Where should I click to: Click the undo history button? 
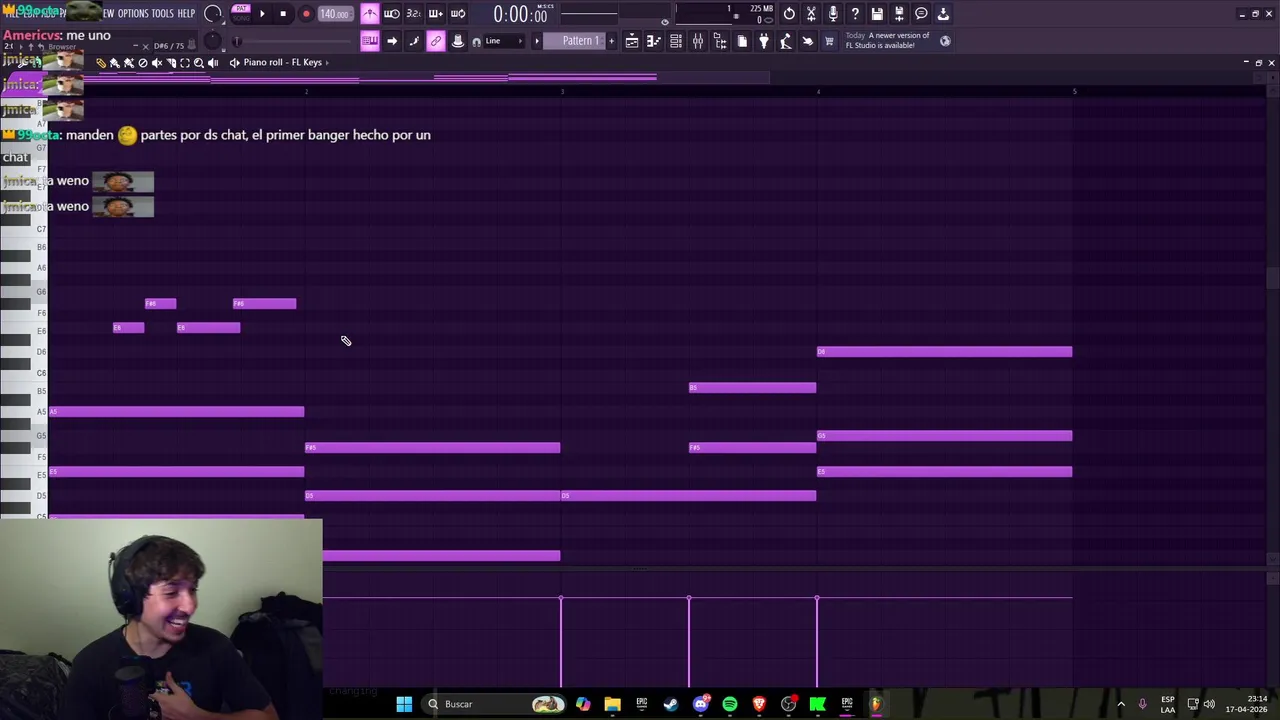(x=789, y=14)
